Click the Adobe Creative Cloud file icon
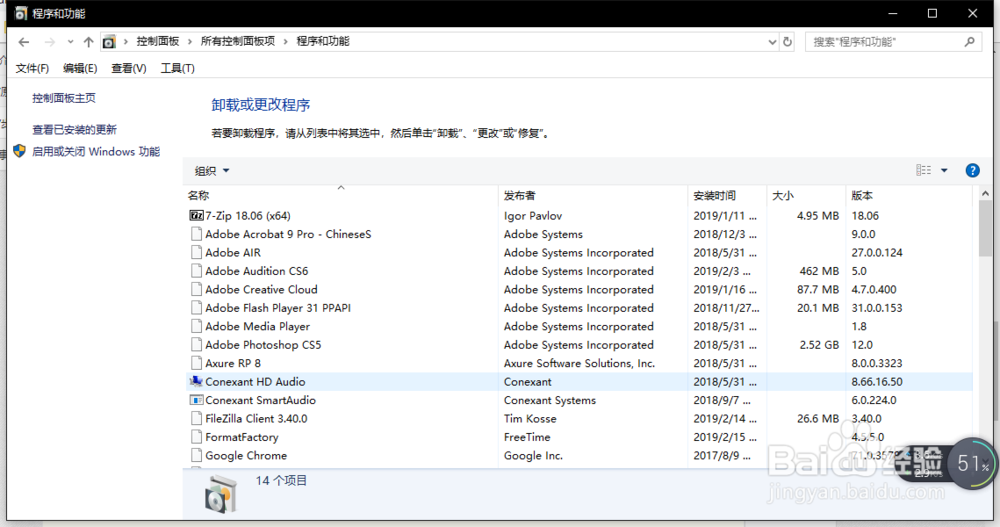Image resolution: width=1000 pixels, height=527 pixels. pyautogui.click(x=196, y=290)
